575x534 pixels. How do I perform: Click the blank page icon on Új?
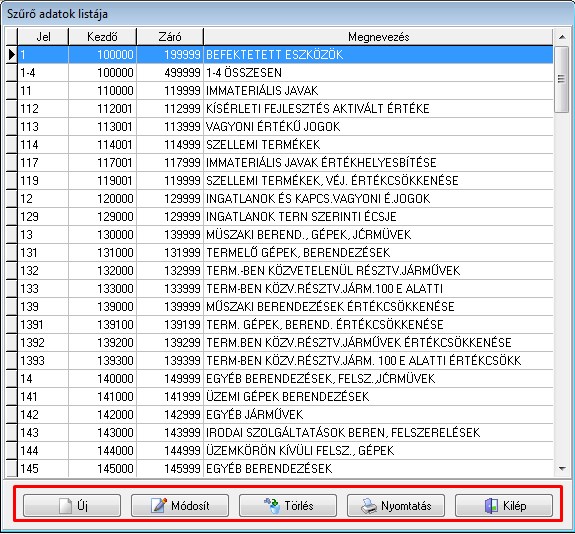click(x=65, y=506)
